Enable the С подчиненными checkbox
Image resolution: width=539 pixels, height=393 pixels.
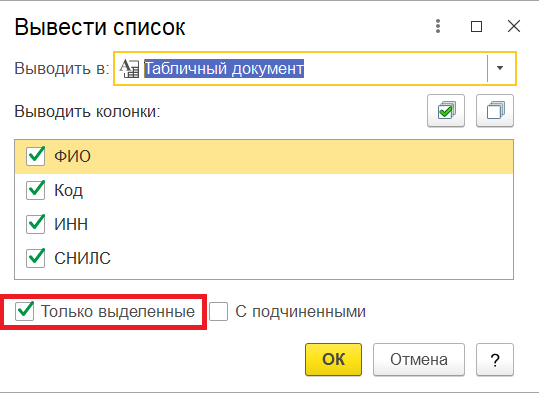tap(218, 312)
